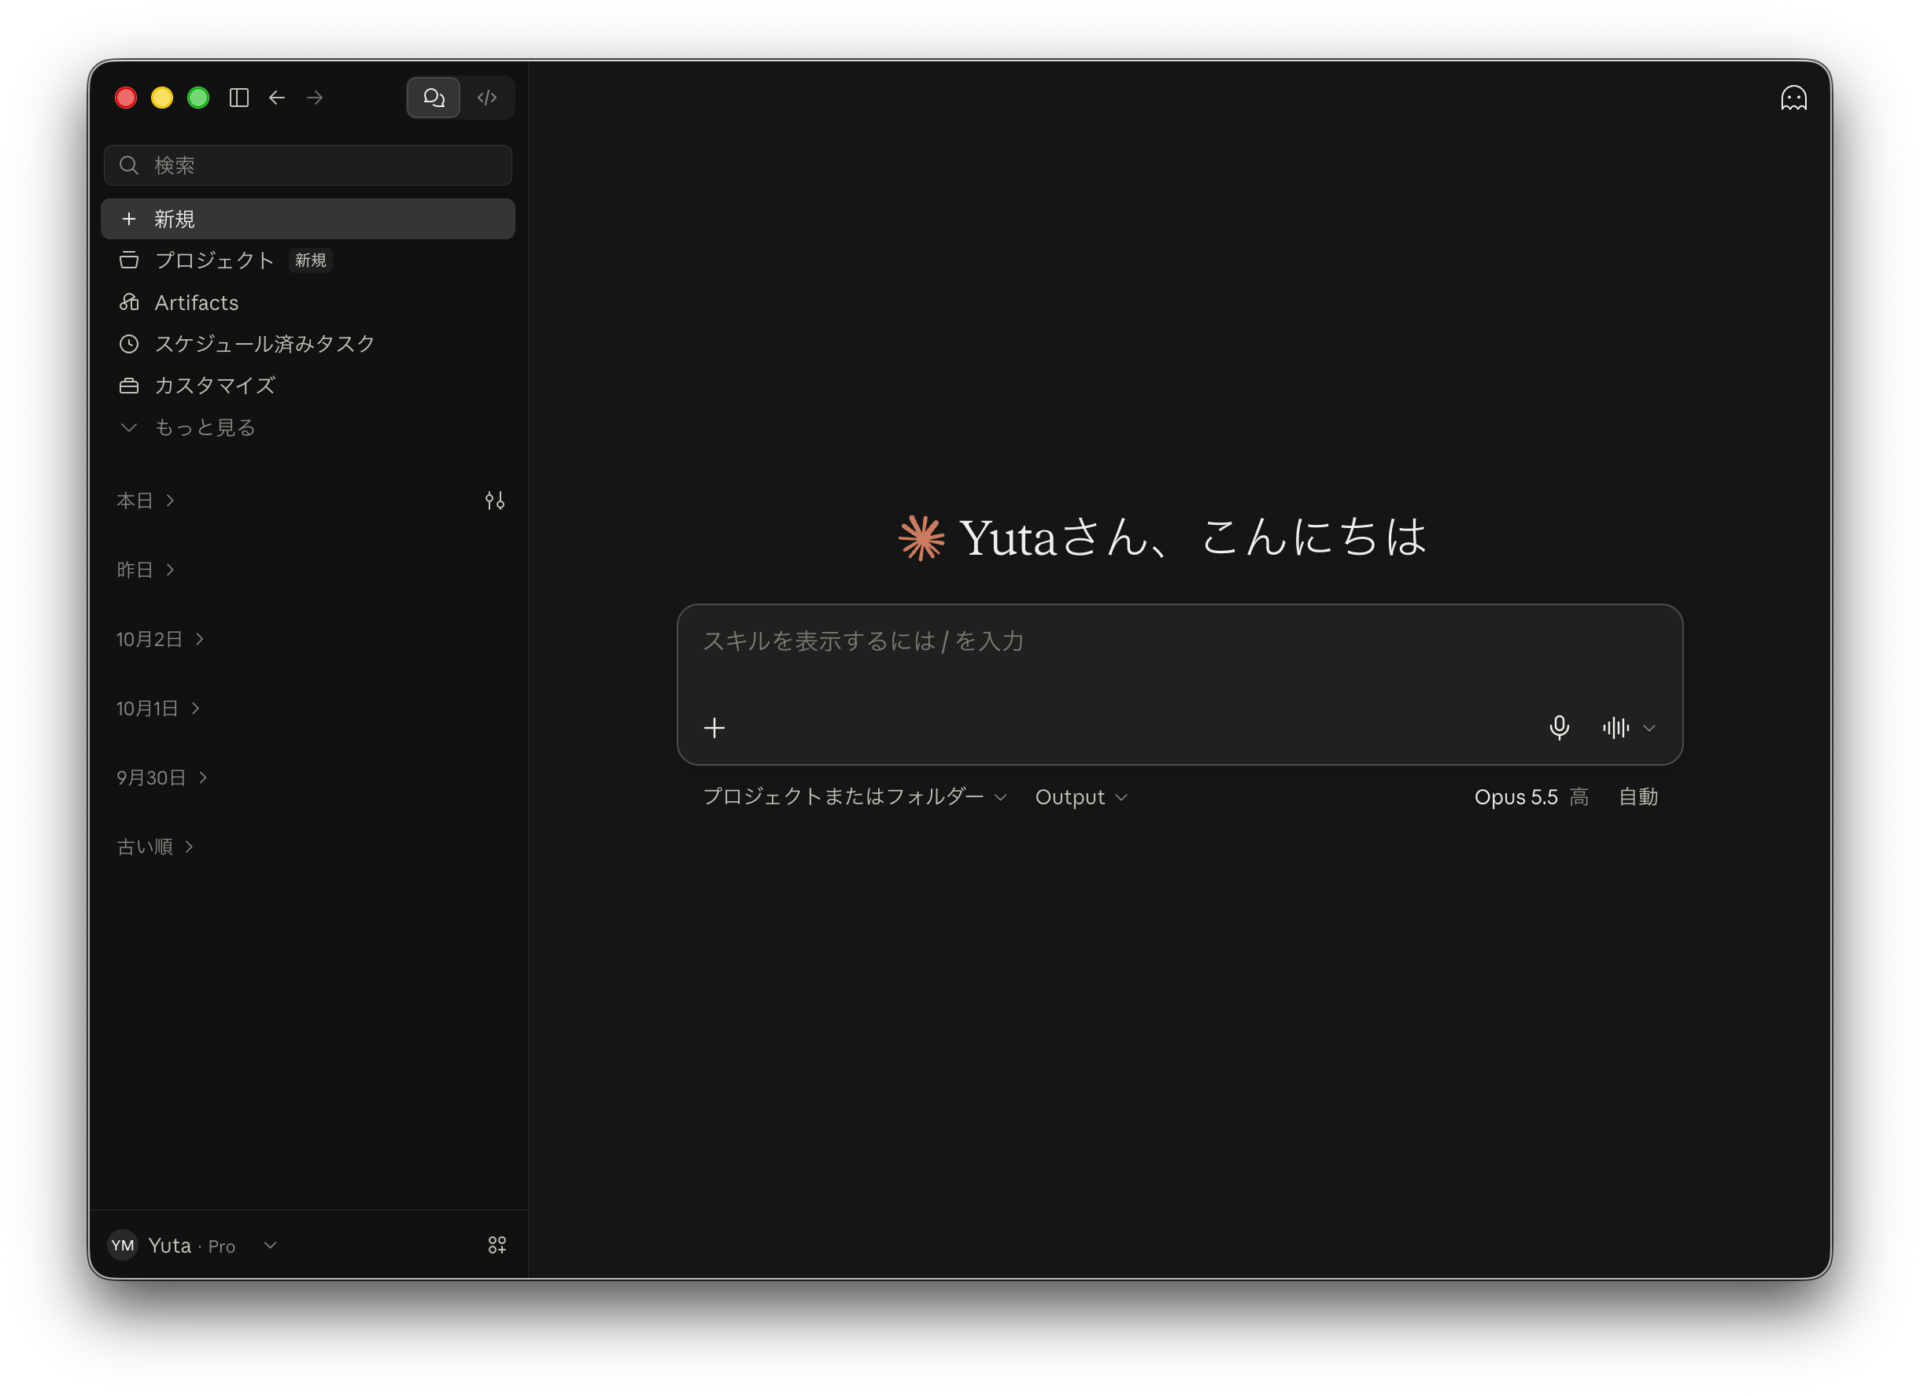Open プロジェクトまたはフォルダー dropdown

click(x=855, y=797)
